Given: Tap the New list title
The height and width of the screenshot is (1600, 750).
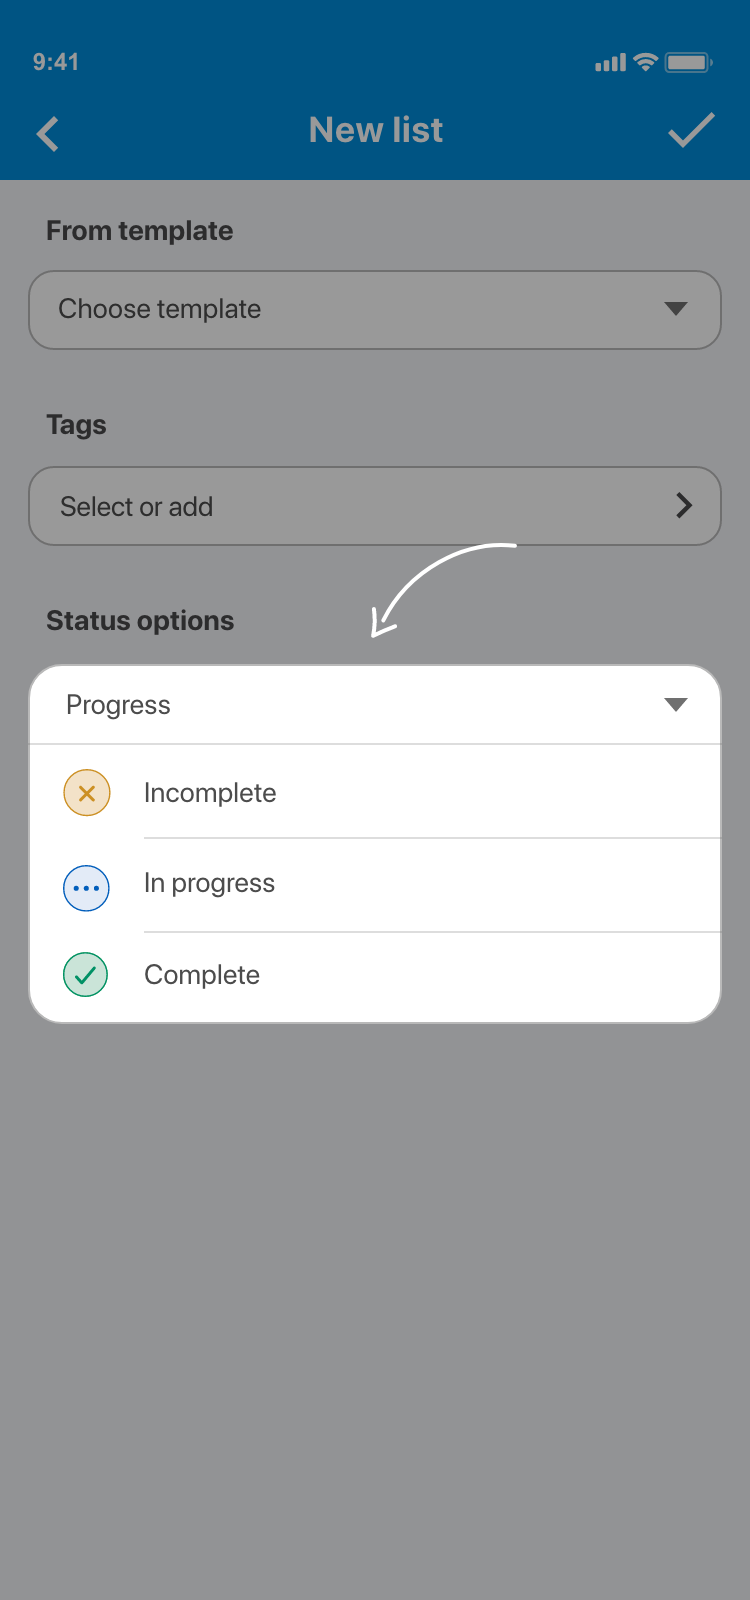Looking at the screenshot, I should (376, 130).
